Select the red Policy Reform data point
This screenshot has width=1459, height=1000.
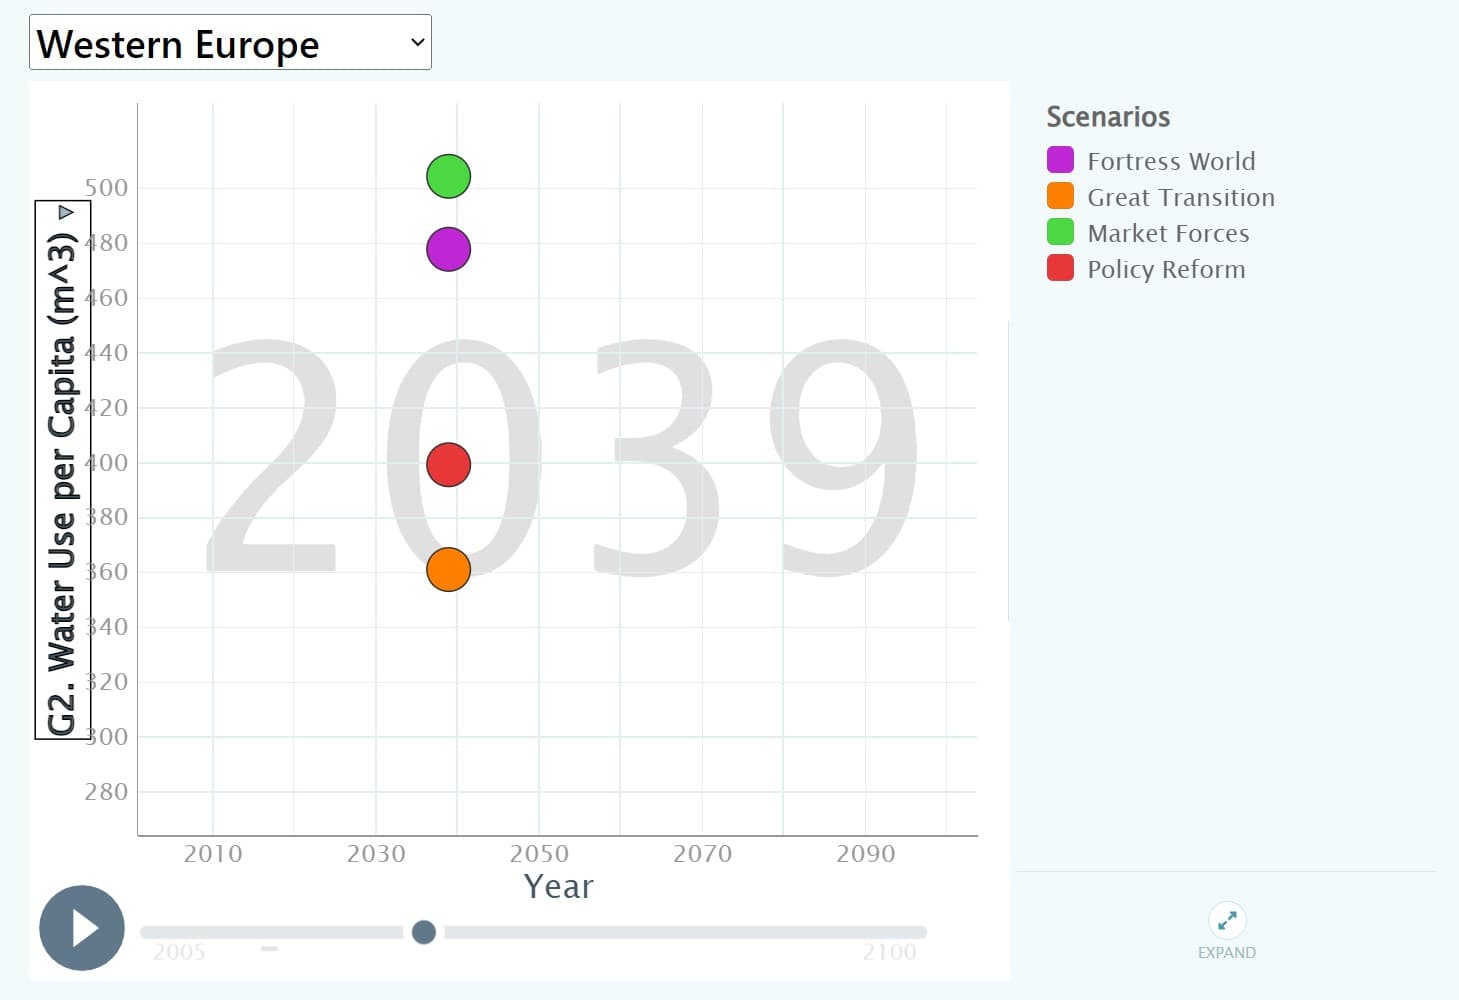(448, 465)
